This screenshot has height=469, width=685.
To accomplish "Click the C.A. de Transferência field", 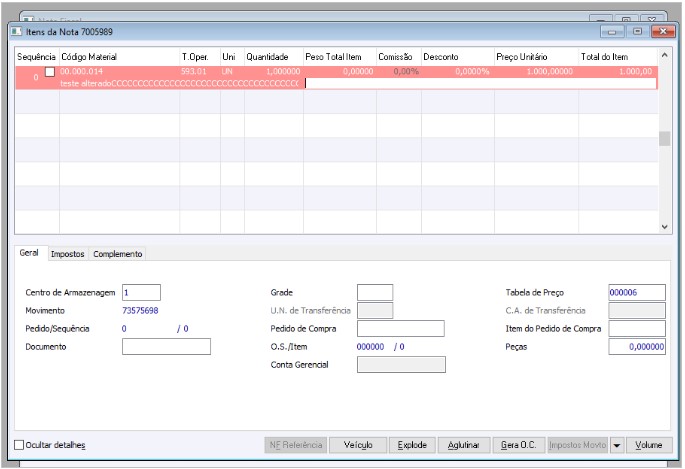I will 637,310.
